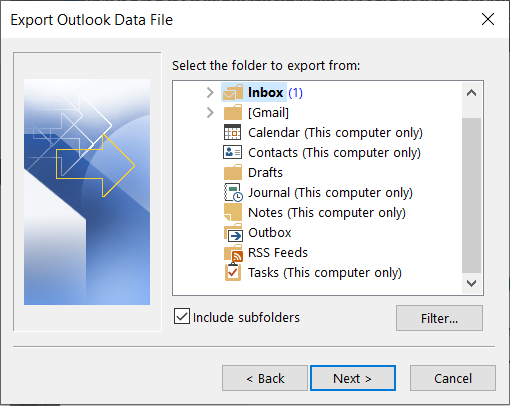Click the RSS Feeds orange icon
The width and height of the screenshot is (510, 406).
pos(233,253)
